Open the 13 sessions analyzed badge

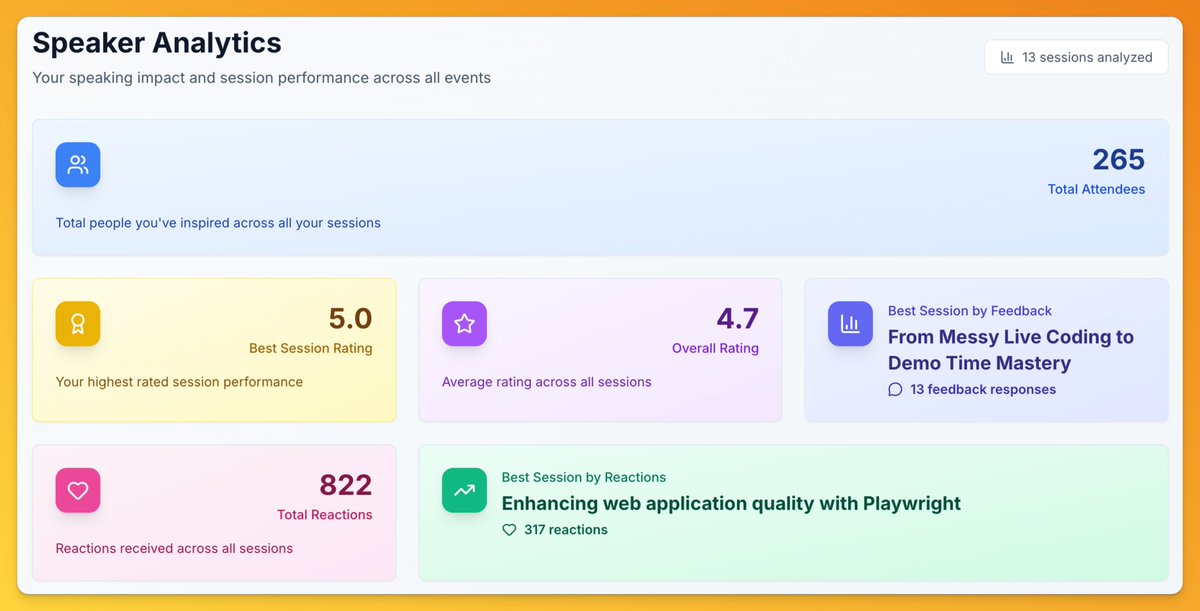1076,57
